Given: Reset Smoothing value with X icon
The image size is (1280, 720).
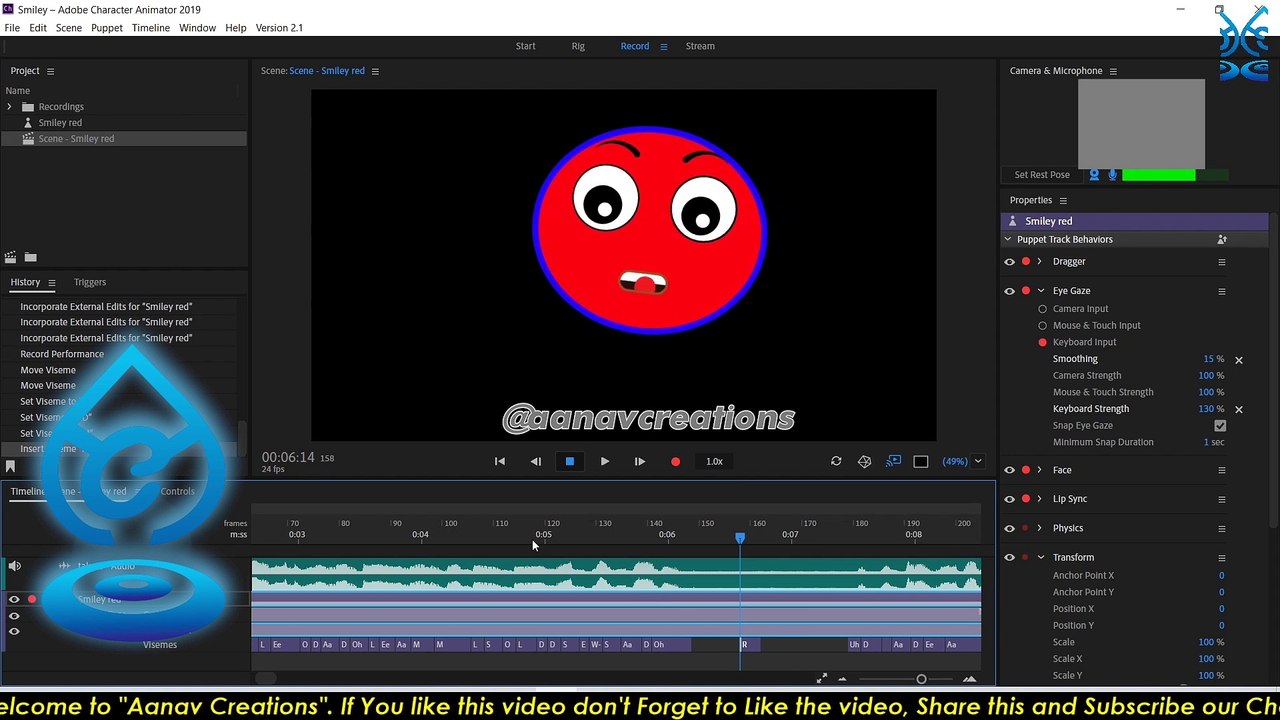Looking at the screenshot, I should (x=1239, y=360).
